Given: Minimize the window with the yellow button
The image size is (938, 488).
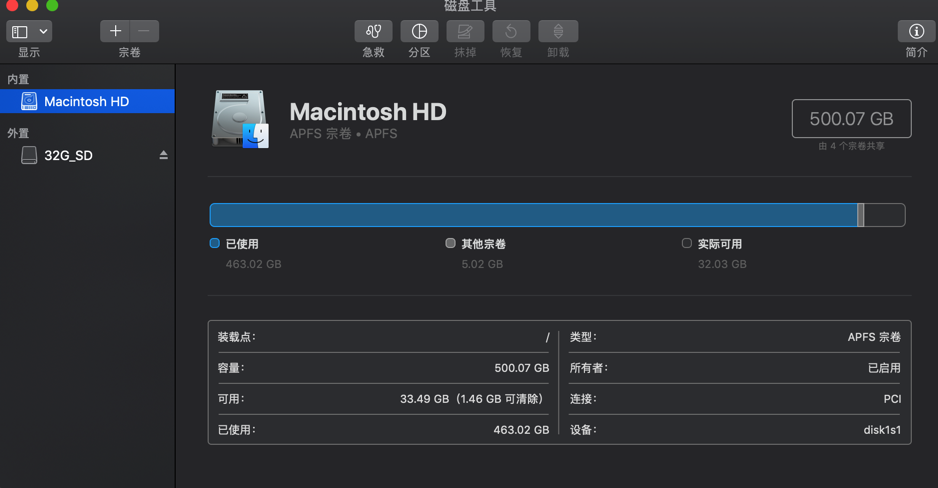Looking at the screenshot, I should point(32,5).
